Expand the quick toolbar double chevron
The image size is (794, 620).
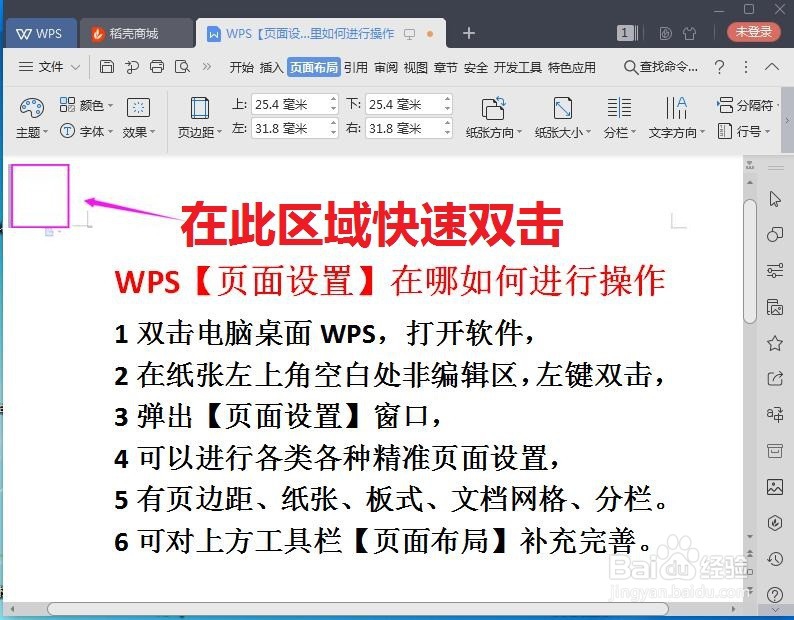[x=207, y=66]
